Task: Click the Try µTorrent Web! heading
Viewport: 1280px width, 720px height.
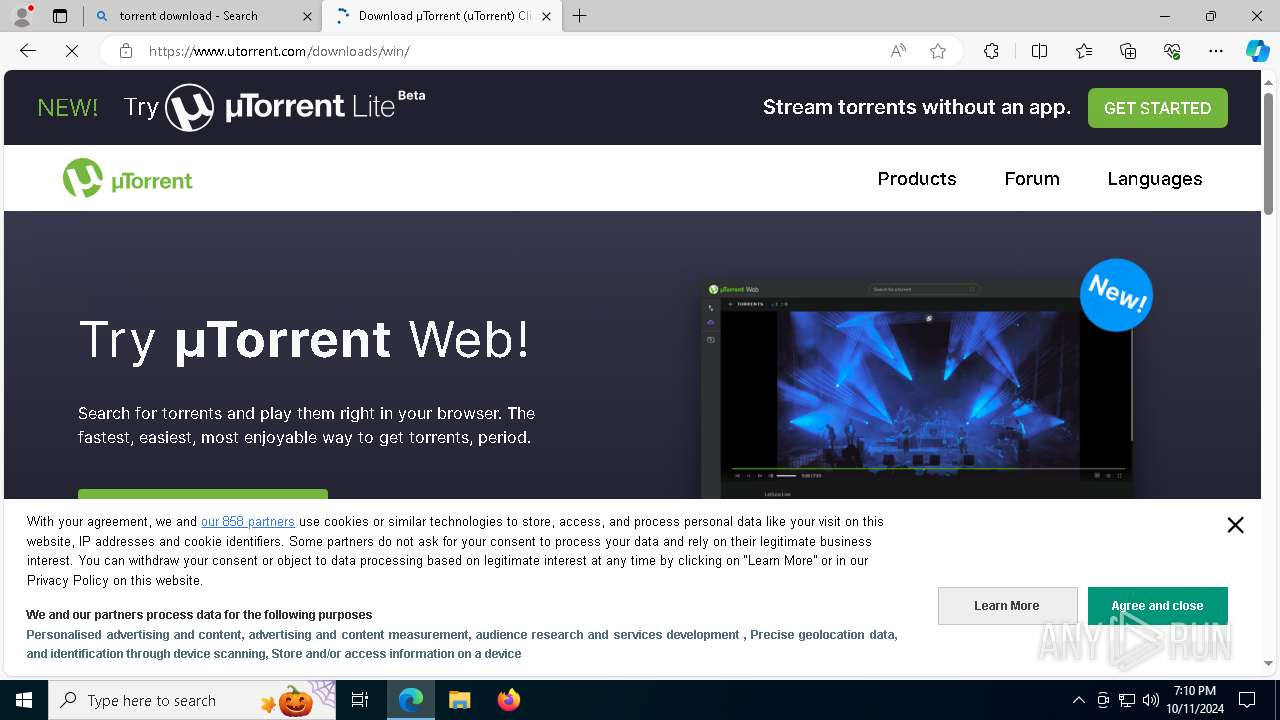Action: pos(304,340)
